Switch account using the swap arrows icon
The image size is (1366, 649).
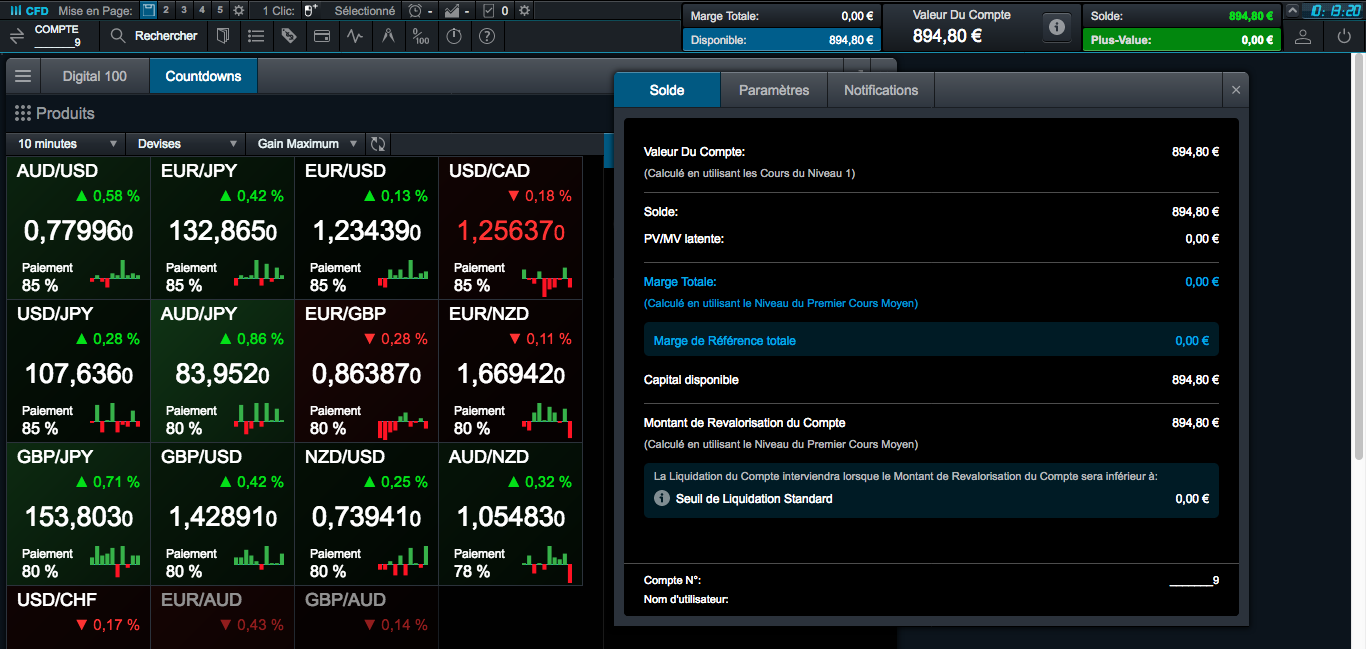click(17, 36)
